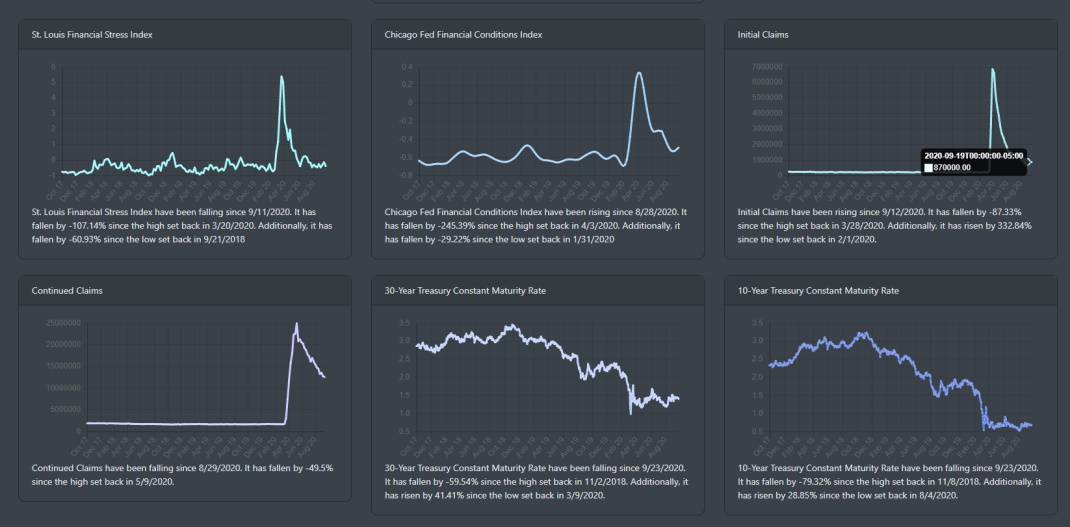Click the Initial Claims tooltip color swatch
Viewport: 1070px width, 527px height.
(x=928, y=167)
